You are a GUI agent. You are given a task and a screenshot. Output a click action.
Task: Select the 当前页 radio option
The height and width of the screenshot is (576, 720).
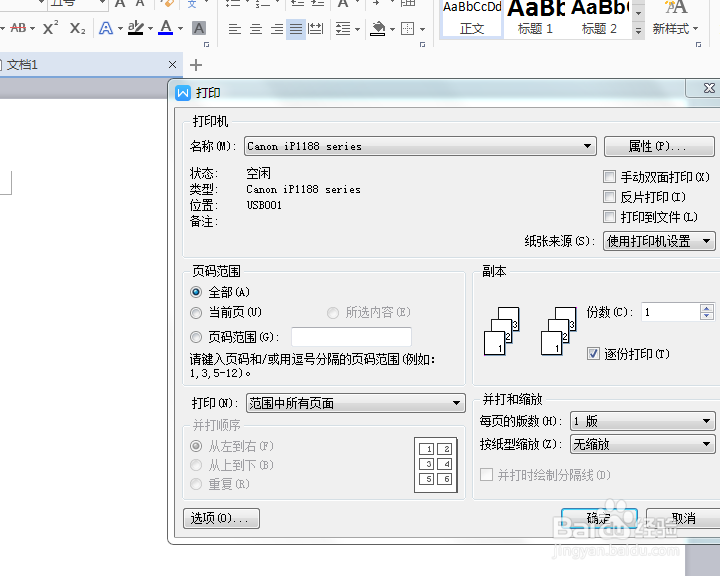[196, 313]
